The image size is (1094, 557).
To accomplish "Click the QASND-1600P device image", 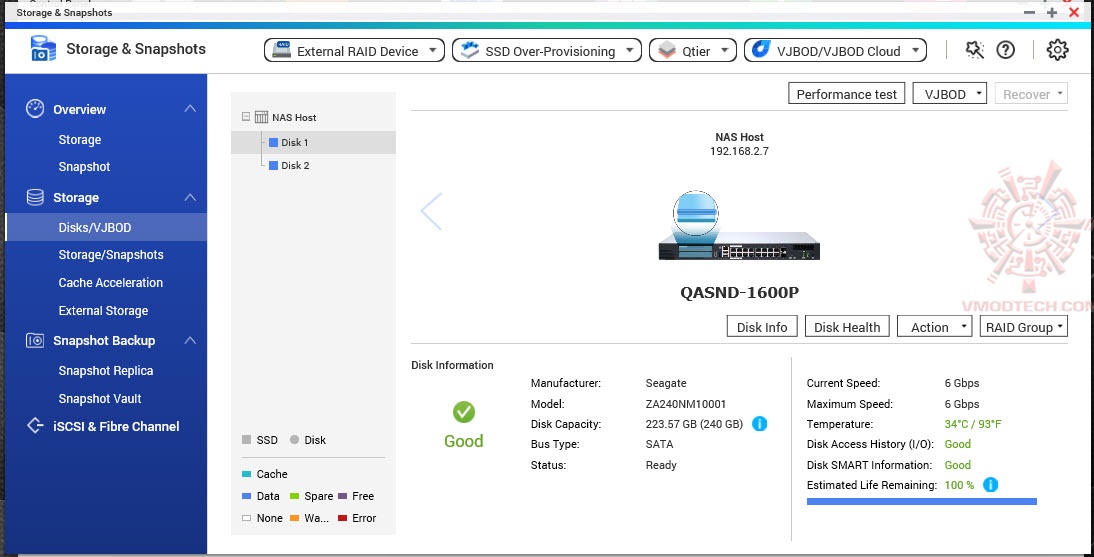I will tap(739, 227).
